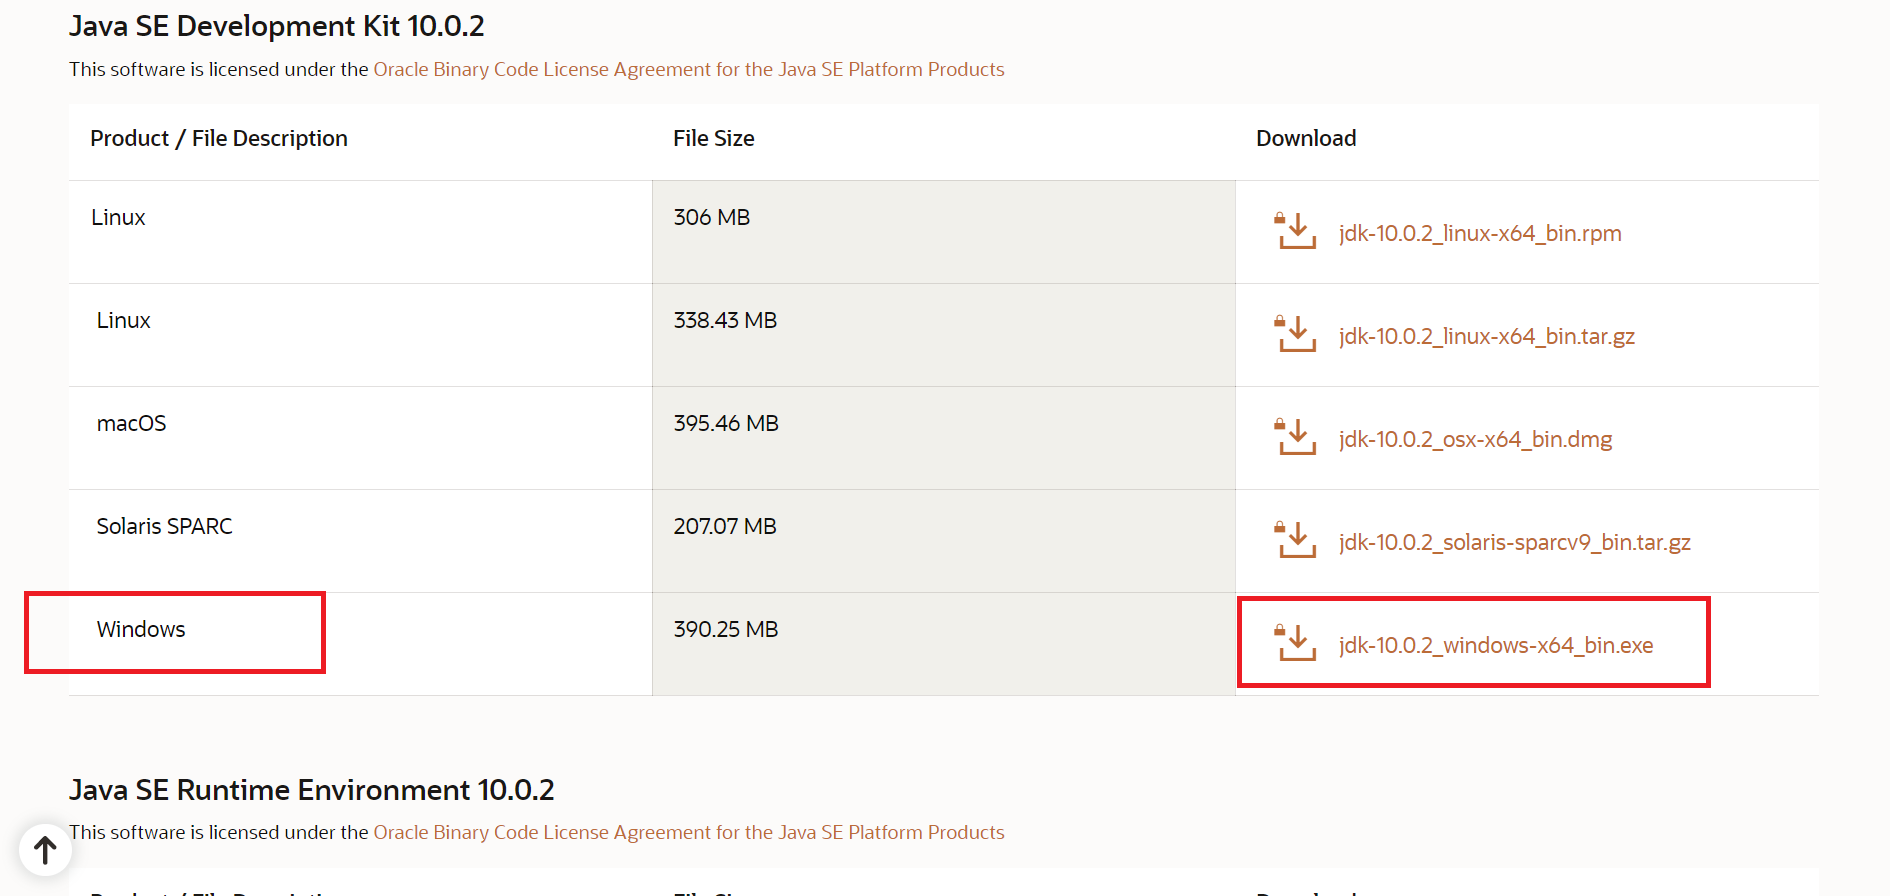Screen dimensions: 1890x896
Task: Click download icon for windows-x64_bin.exe
Action: click(1296, 643)
